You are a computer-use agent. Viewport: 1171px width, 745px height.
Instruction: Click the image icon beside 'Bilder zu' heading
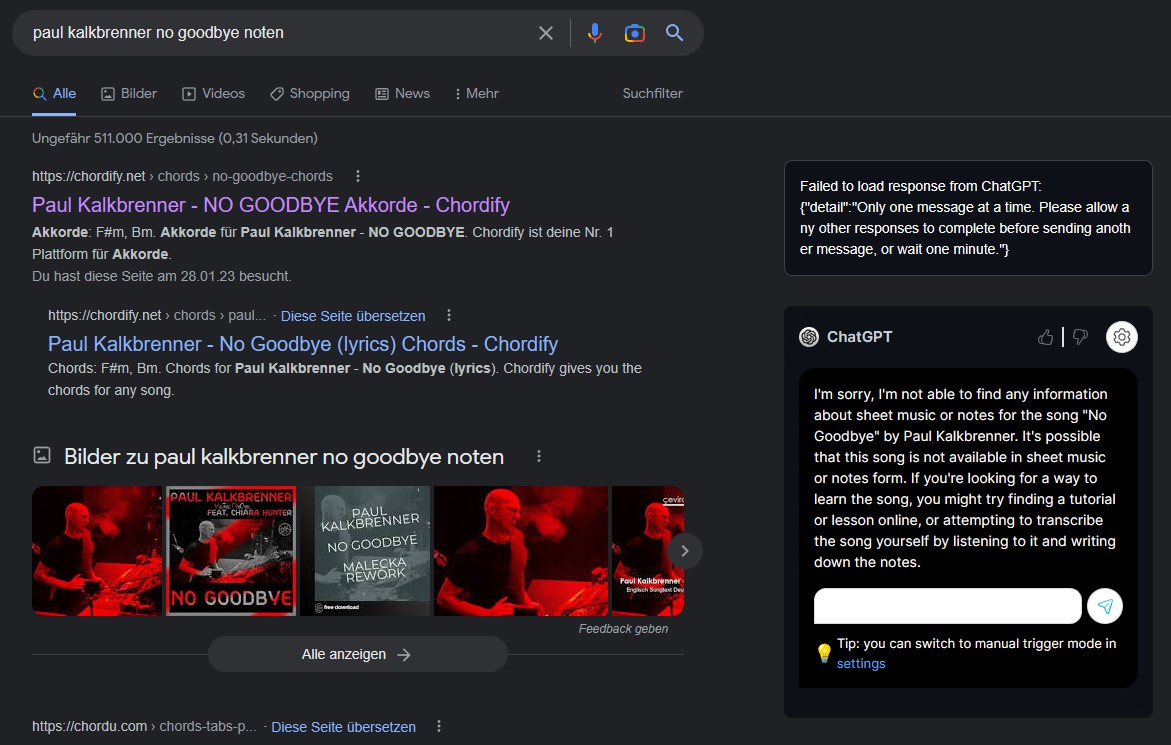[x=42, y=455]
